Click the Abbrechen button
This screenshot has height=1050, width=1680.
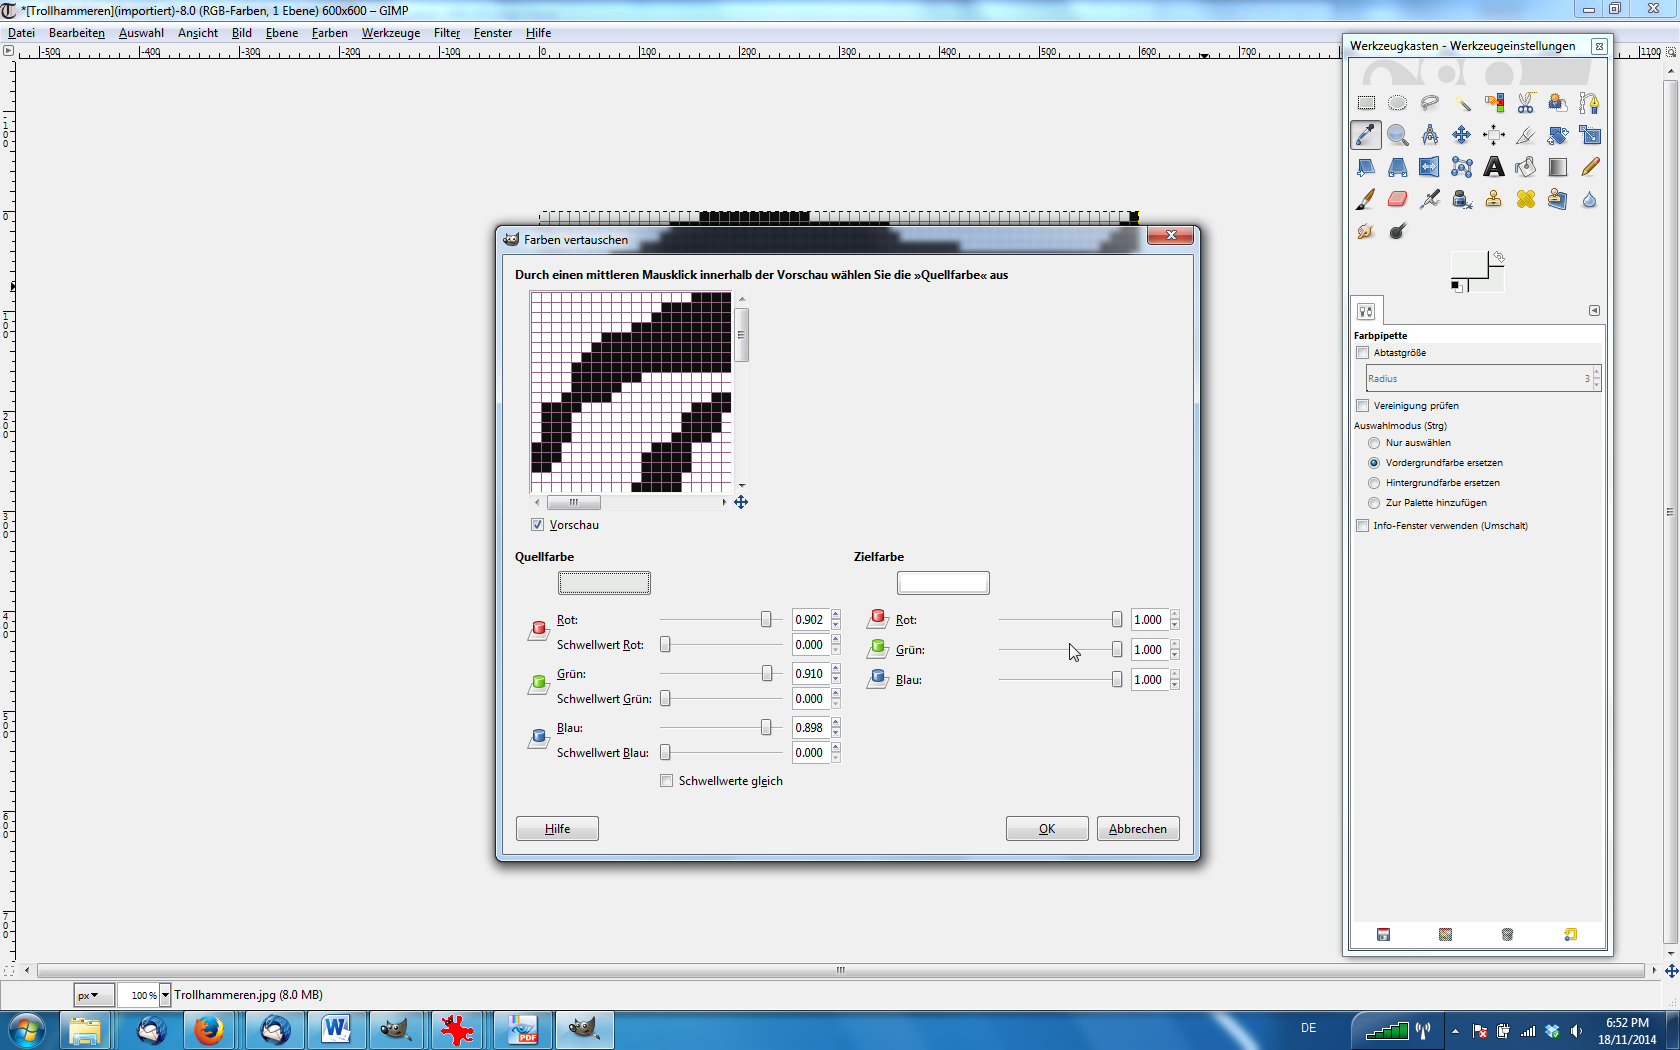pyautogui.click(x=1138, y=829)
